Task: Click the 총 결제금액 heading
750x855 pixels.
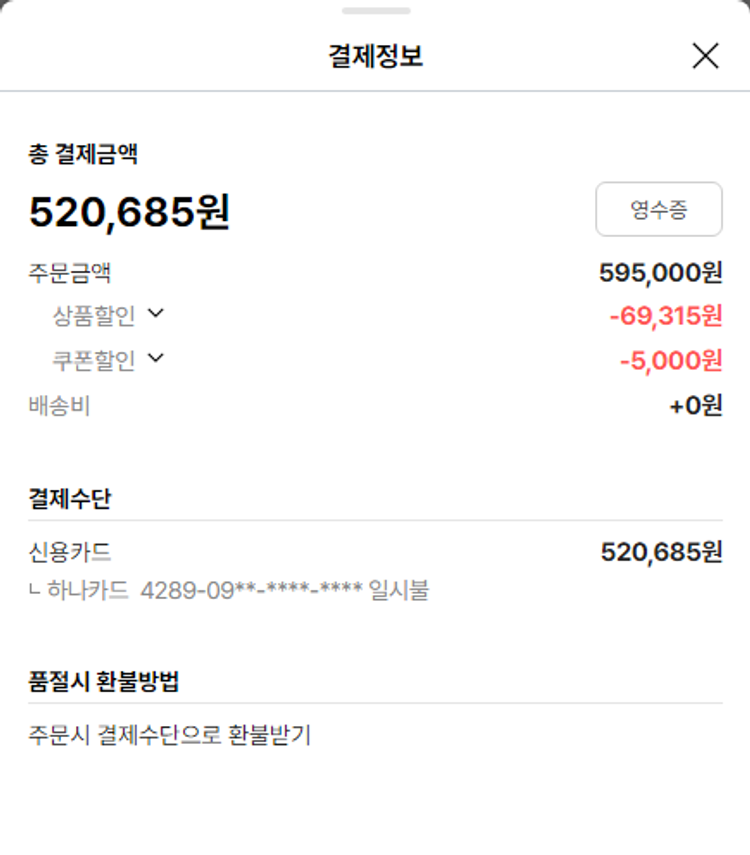Action: (x=83, y=154)
